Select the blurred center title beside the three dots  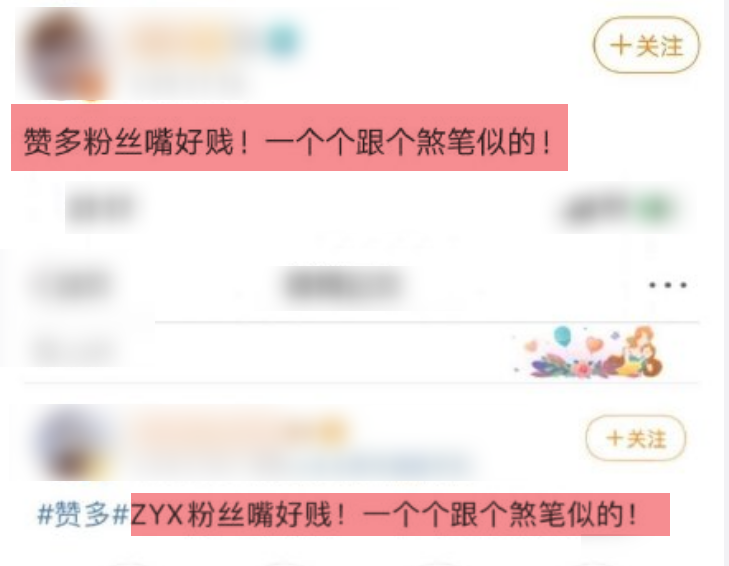coord(344,285)
